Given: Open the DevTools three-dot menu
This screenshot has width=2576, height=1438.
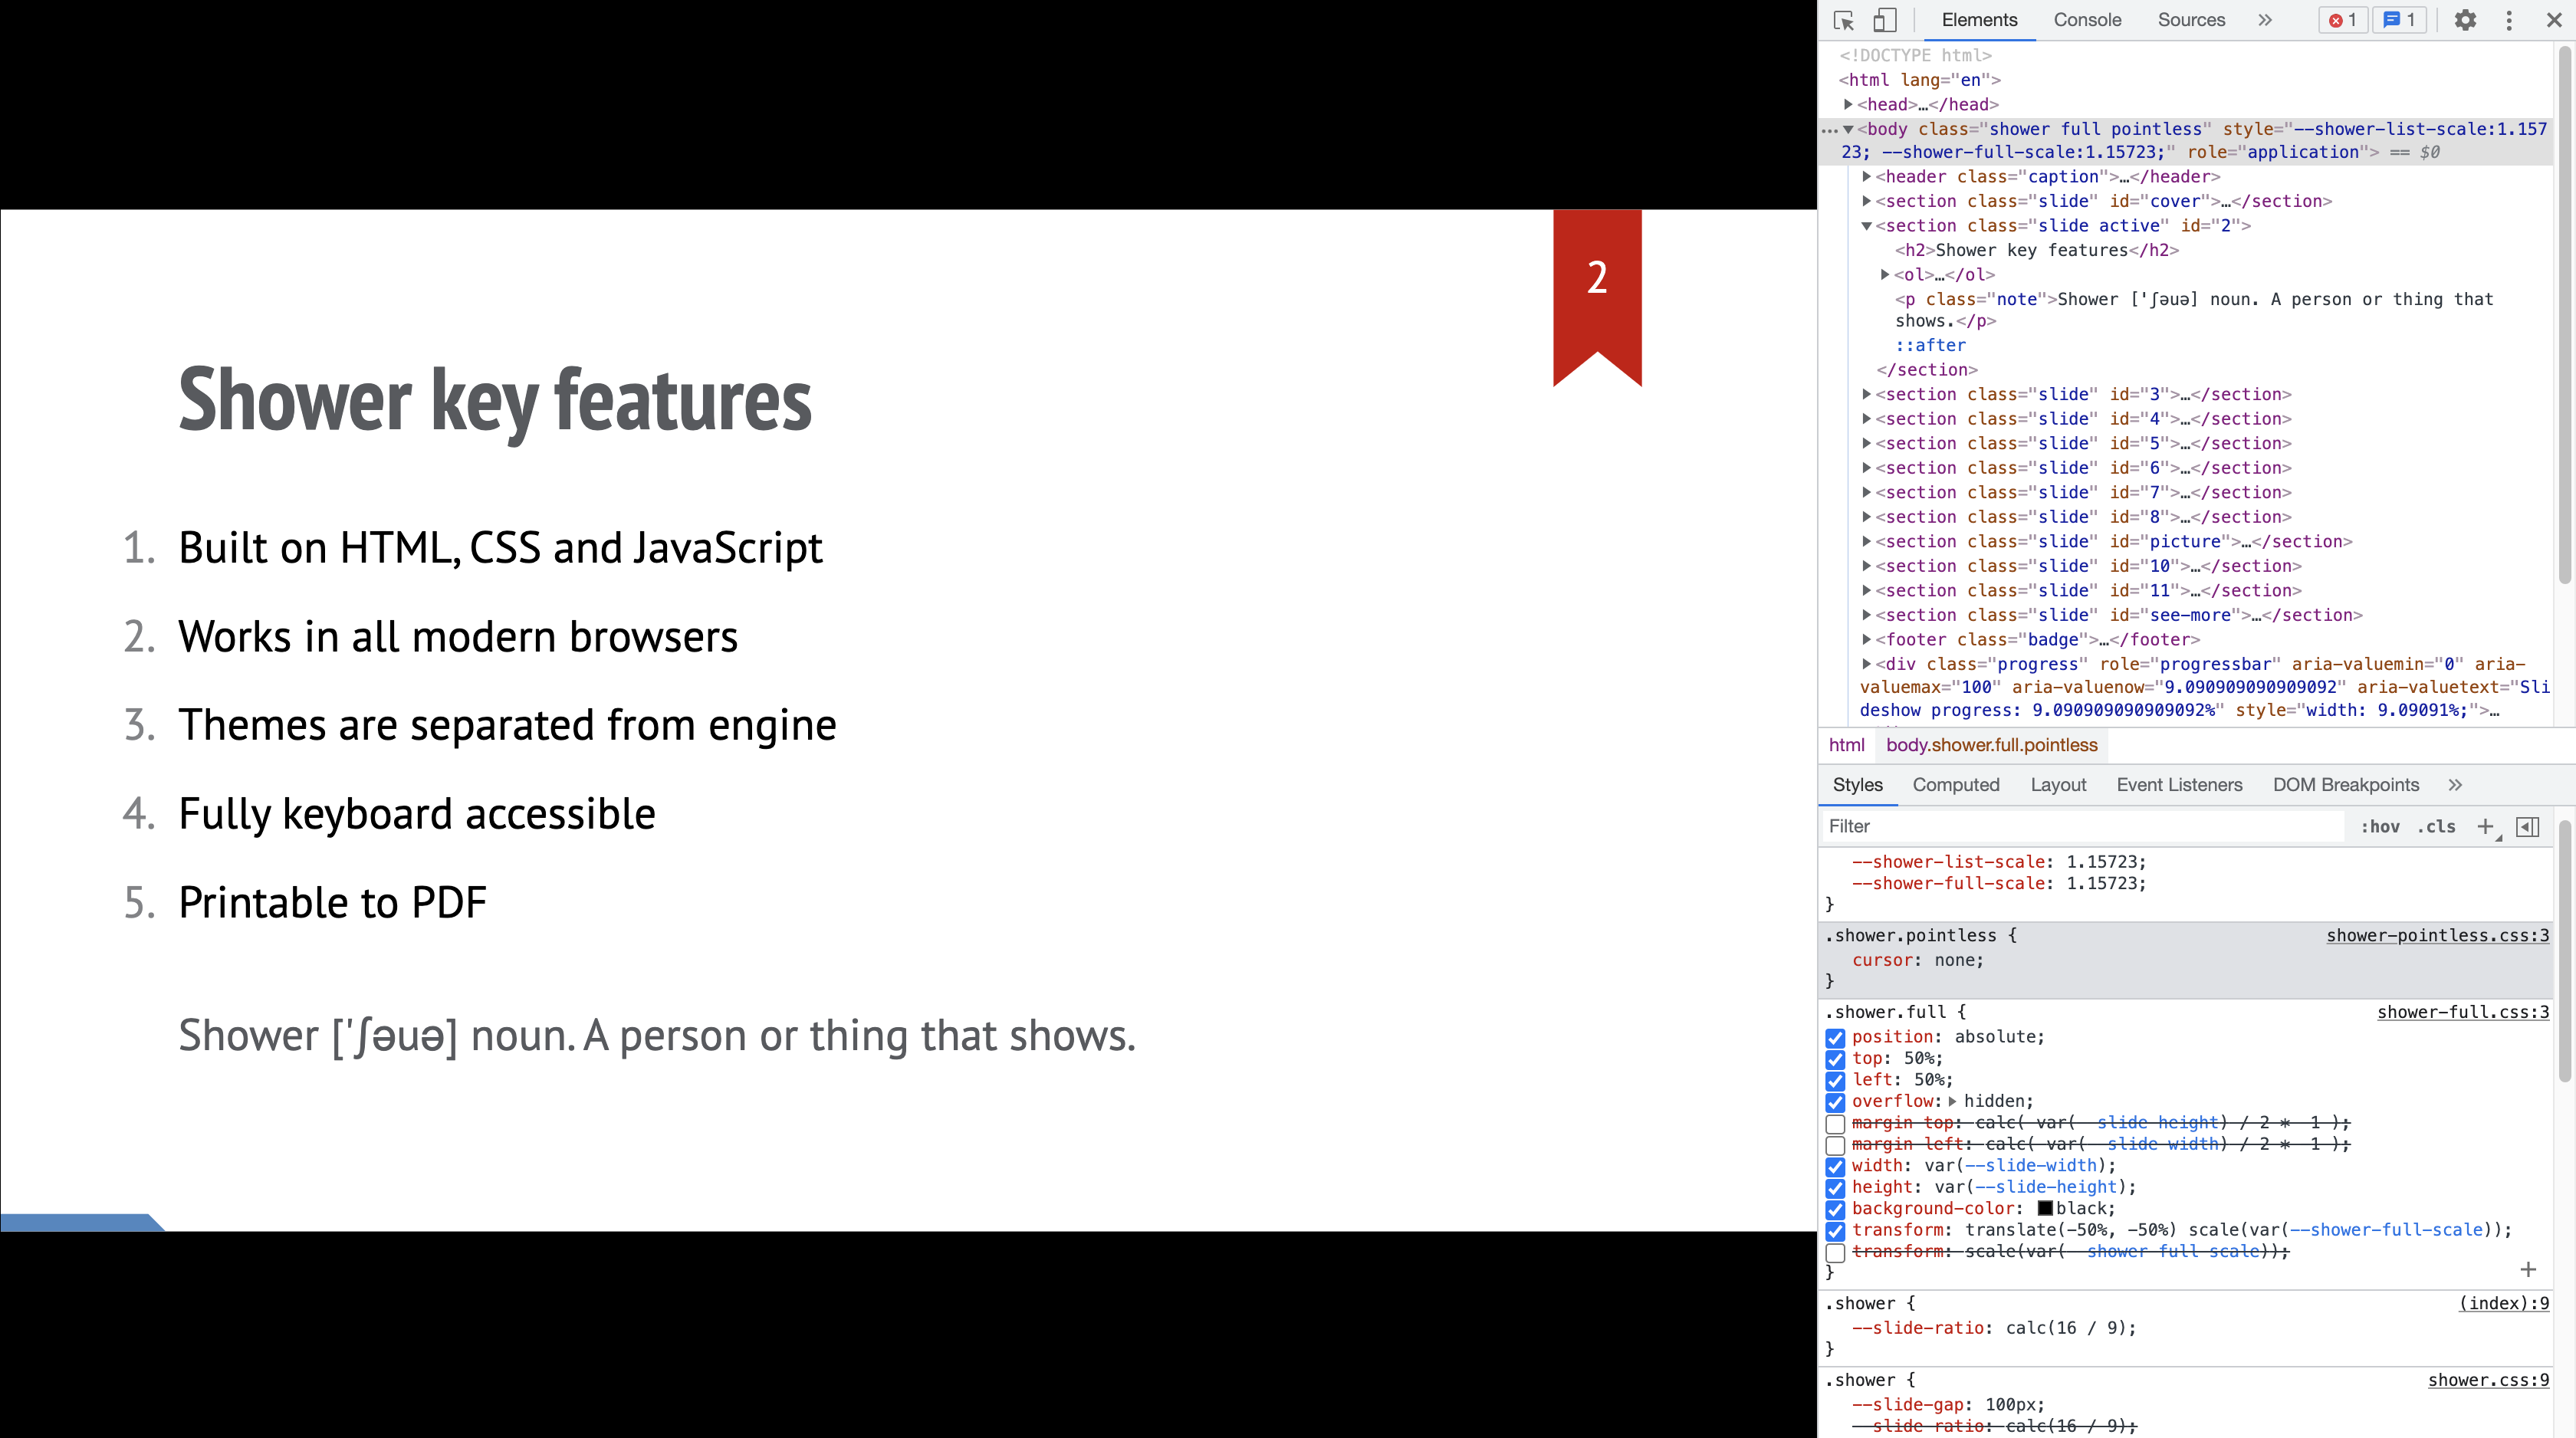Looking at the screenshot, I should pyautogui.click(x=2509, y=20).
